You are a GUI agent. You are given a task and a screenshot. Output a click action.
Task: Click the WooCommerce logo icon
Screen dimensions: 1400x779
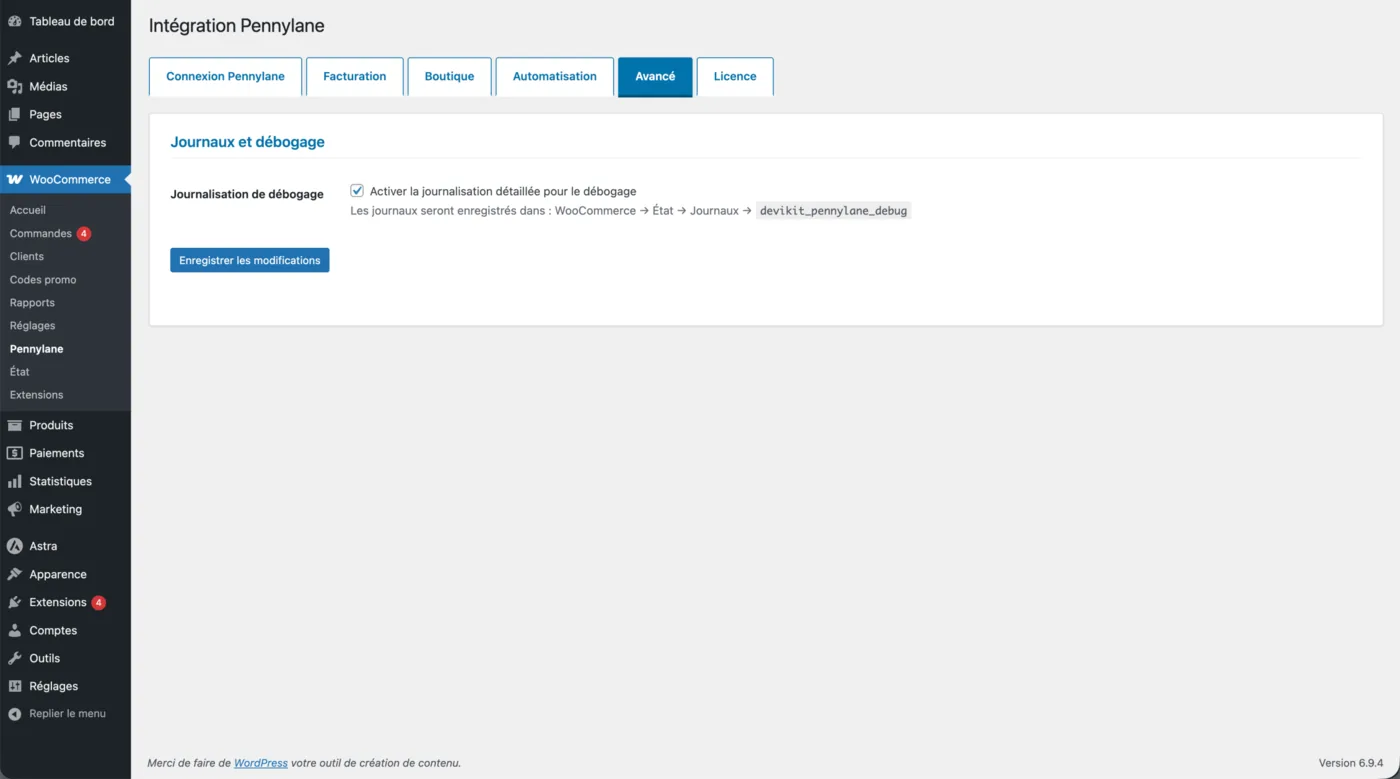point(14,180)
